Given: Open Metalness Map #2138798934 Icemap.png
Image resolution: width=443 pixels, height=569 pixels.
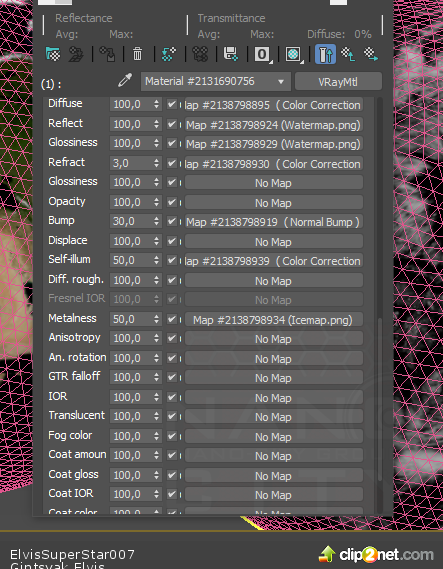Looking at the screenshot, I should click(x=274, y=320).
